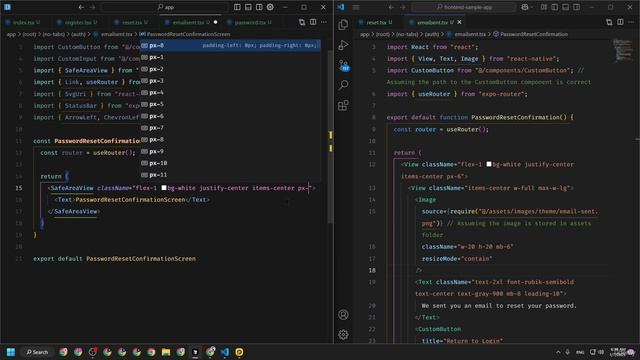
Task: Split right editor to the right
Action: click(620, 22)
